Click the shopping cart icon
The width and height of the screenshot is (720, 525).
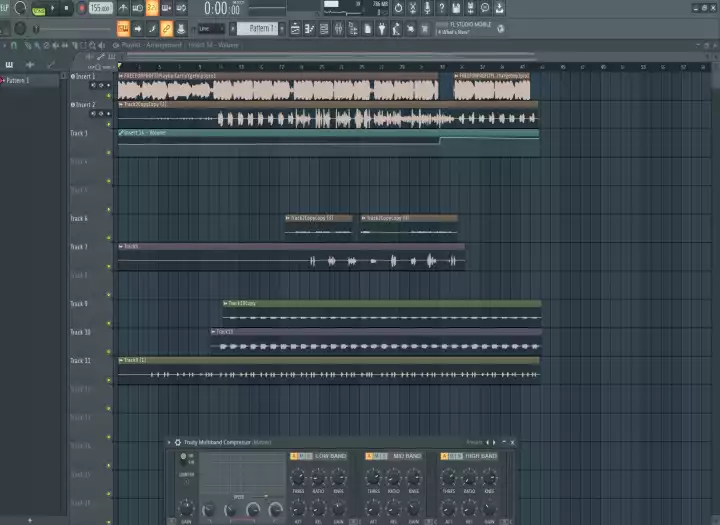coord(425,28)
